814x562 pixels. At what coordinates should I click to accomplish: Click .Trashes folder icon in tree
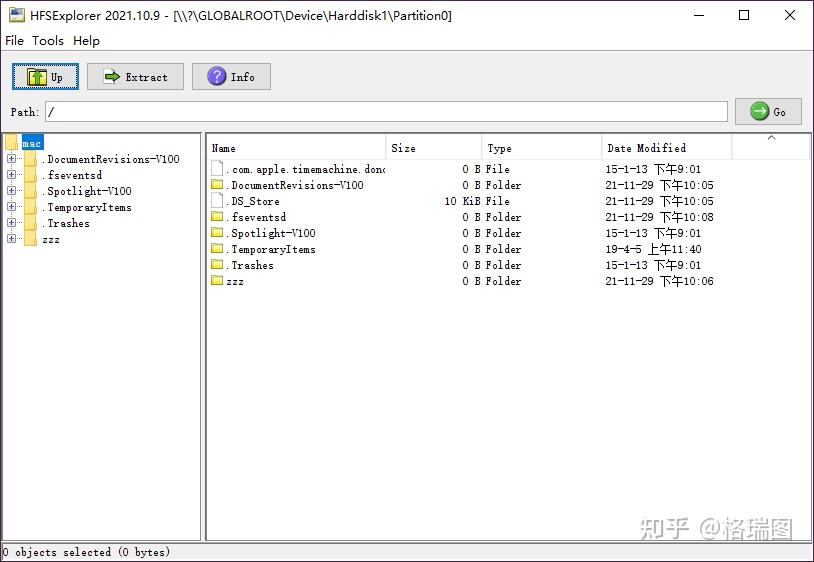point(31,224)
